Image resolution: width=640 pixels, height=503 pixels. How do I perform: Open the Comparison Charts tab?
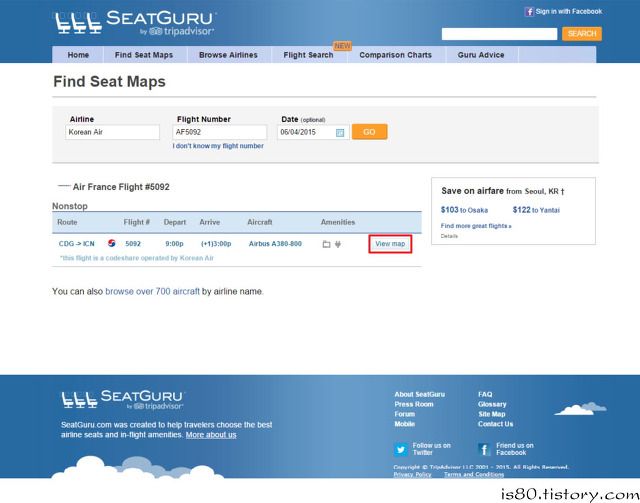coord(396,55)
